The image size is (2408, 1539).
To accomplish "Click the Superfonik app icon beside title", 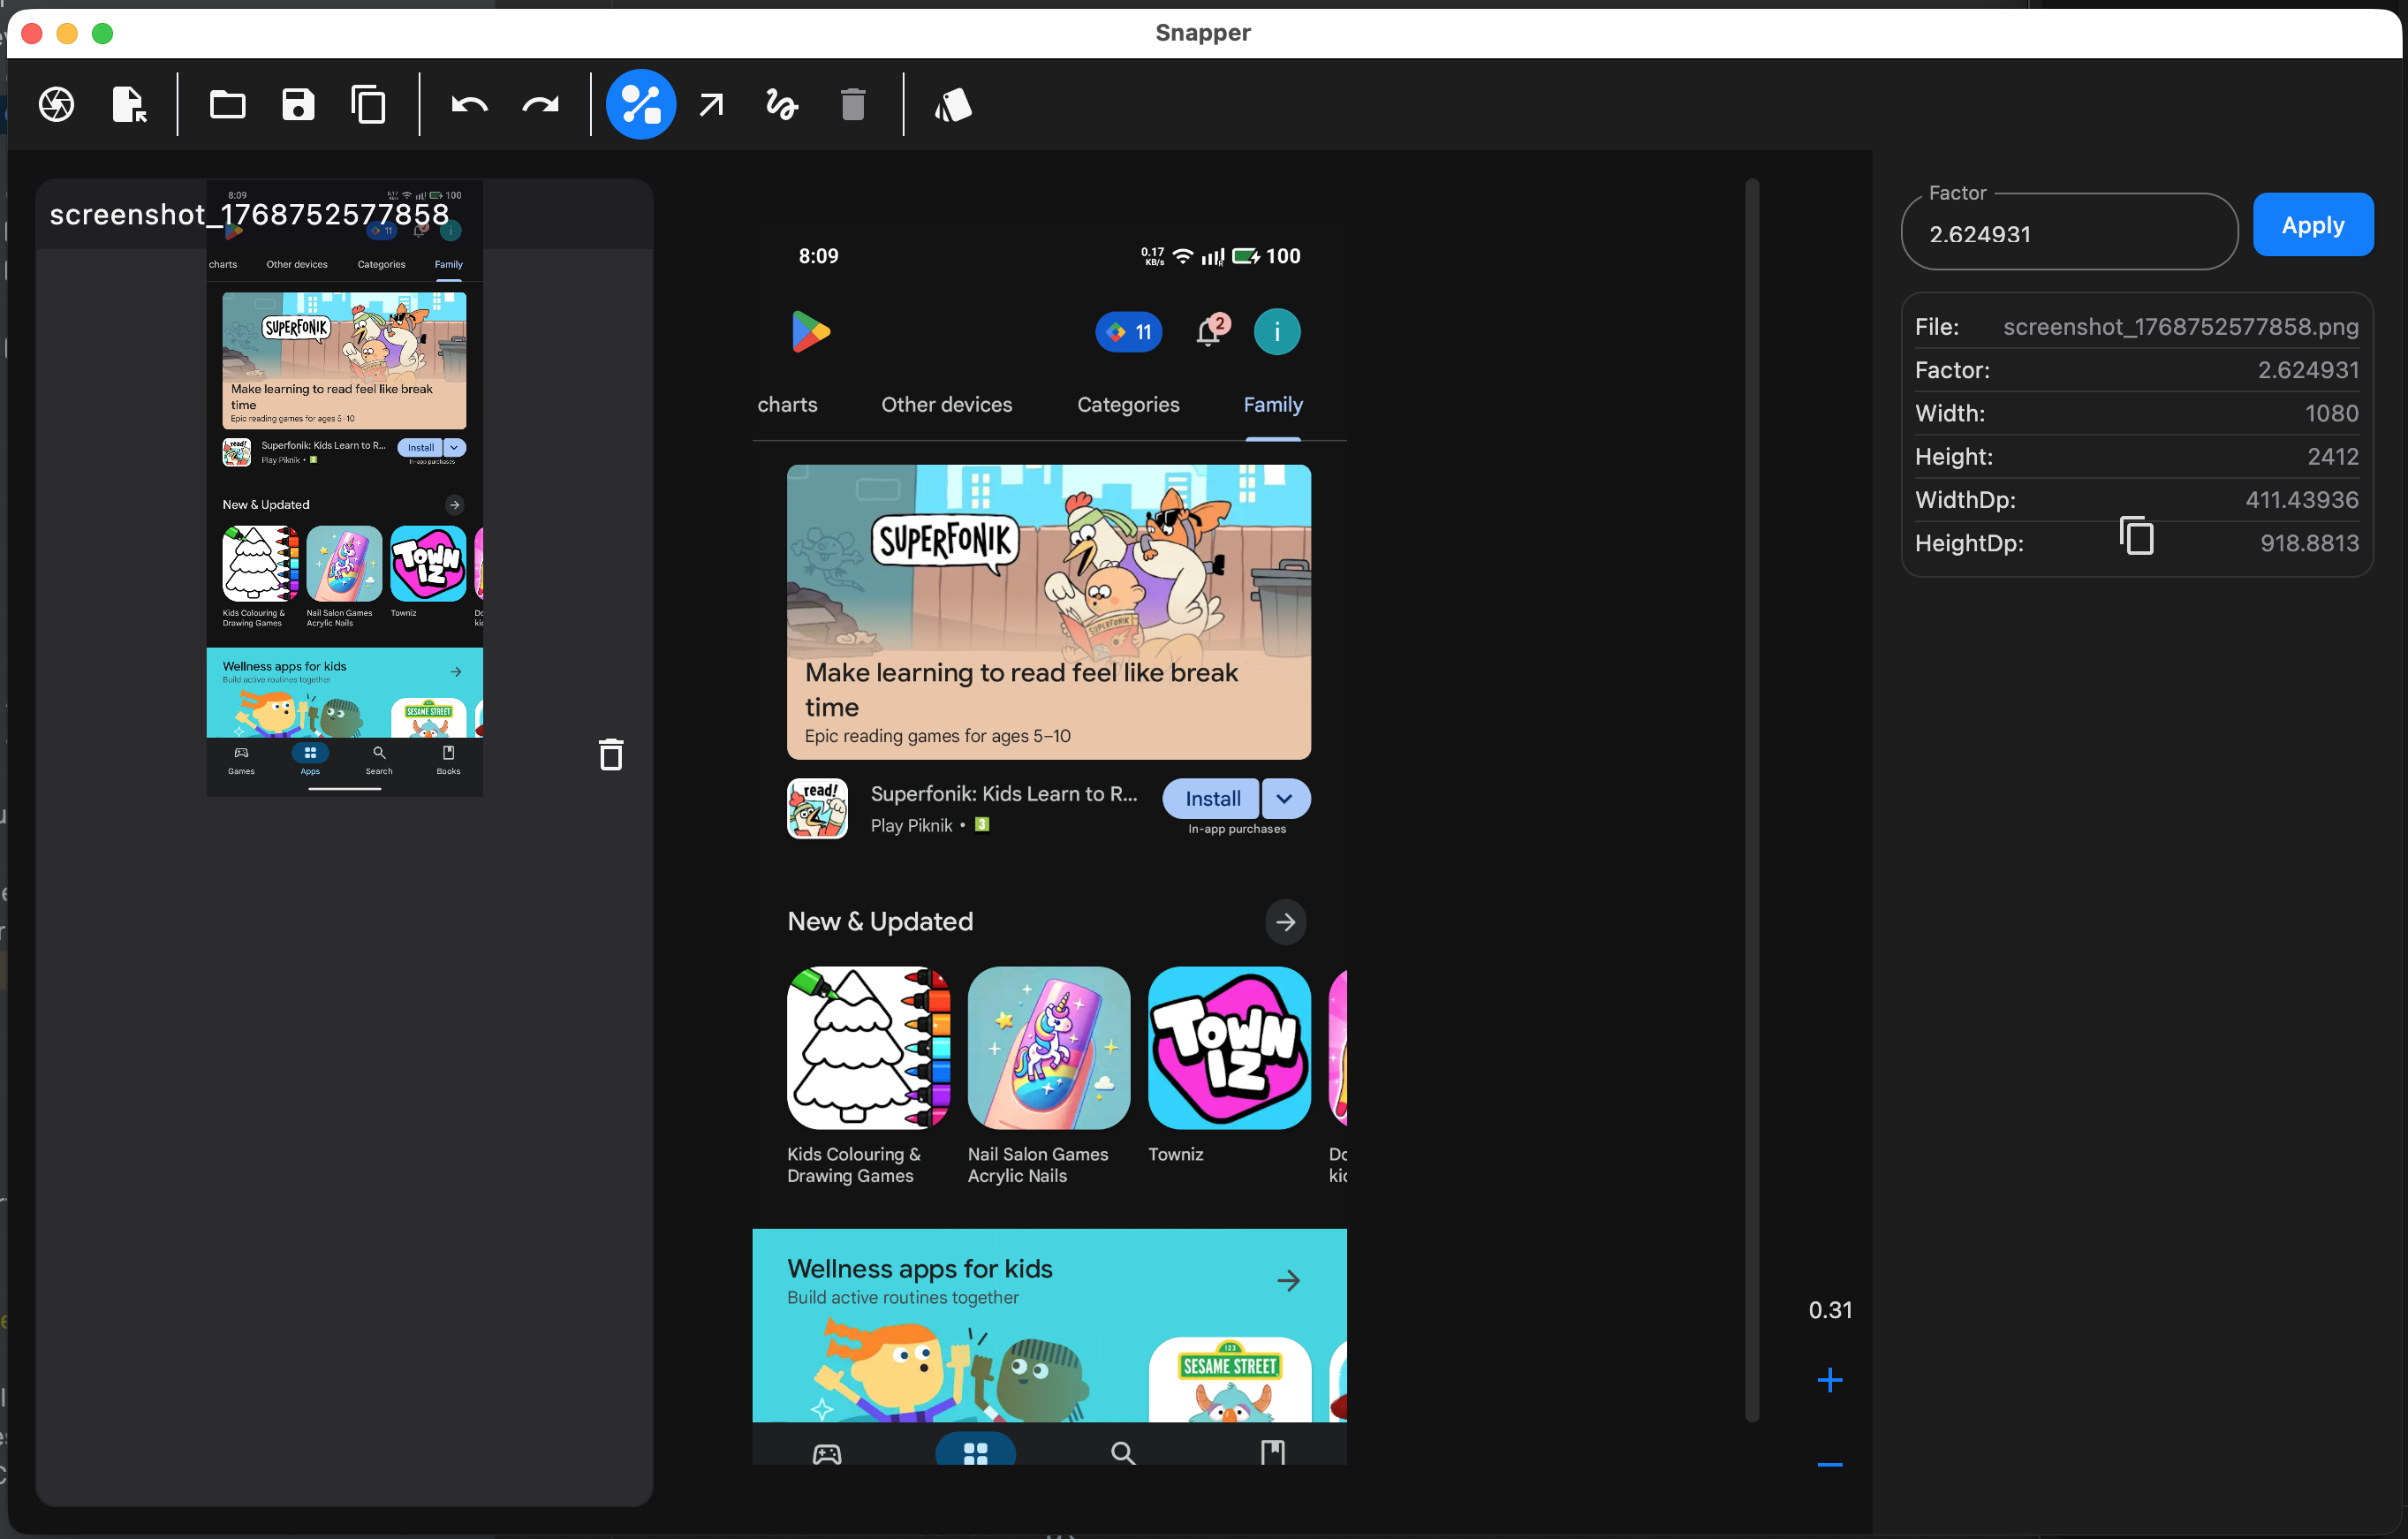I will pos(817,808).
